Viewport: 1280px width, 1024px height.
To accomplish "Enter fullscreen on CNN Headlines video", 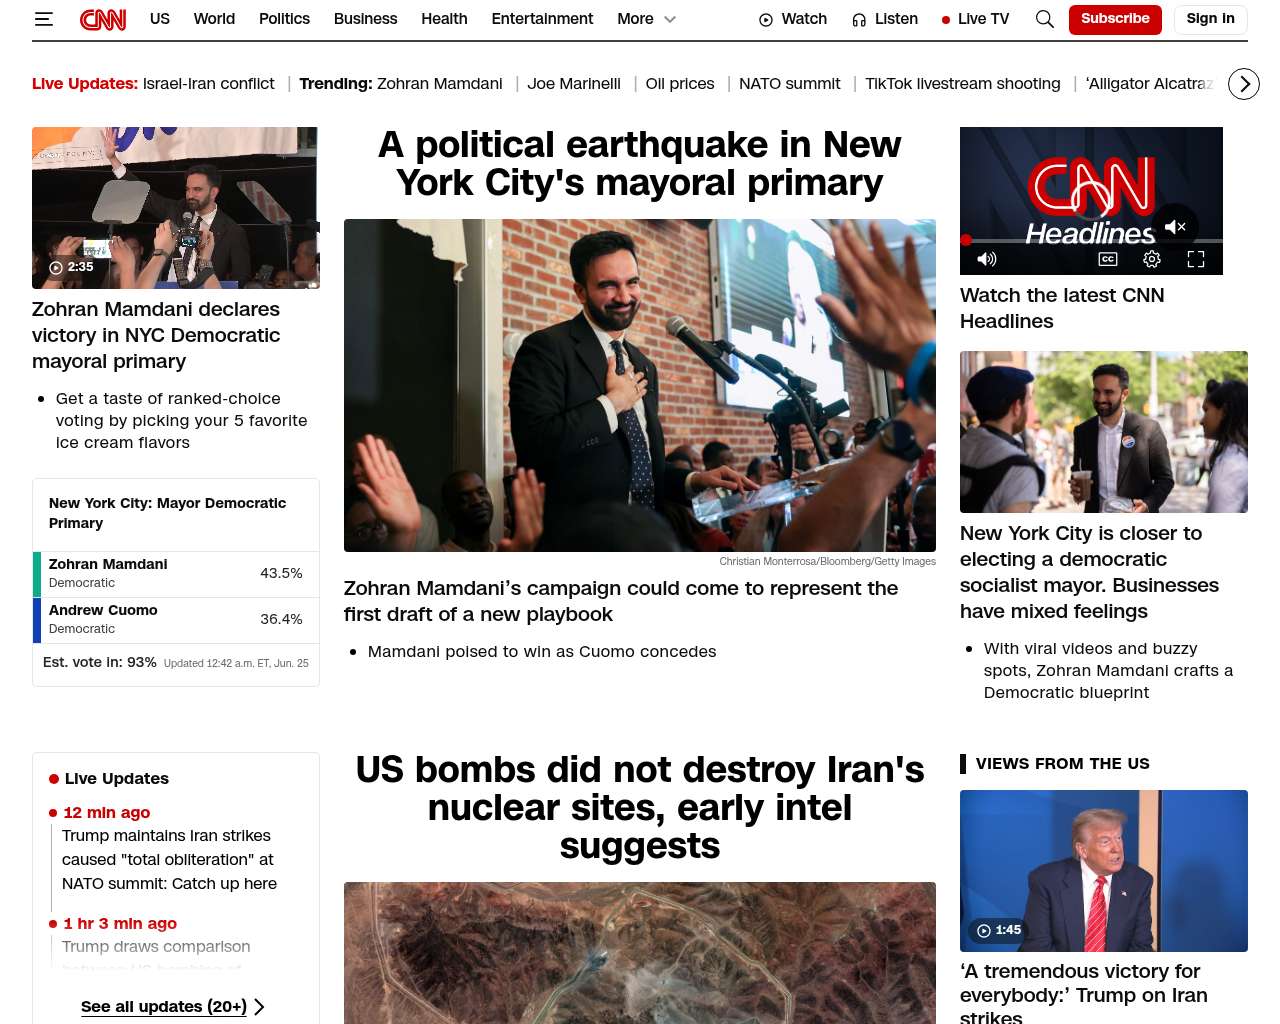I will (1196, 259).
